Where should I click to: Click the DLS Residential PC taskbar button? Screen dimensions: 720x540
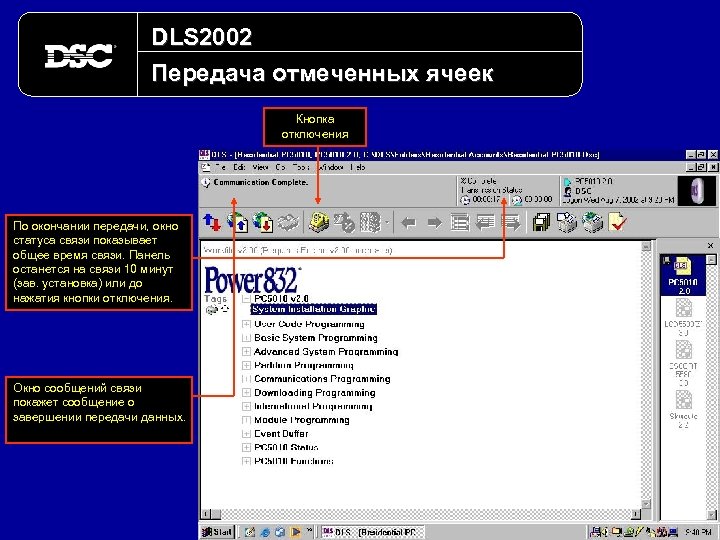(x=372, y=532)
